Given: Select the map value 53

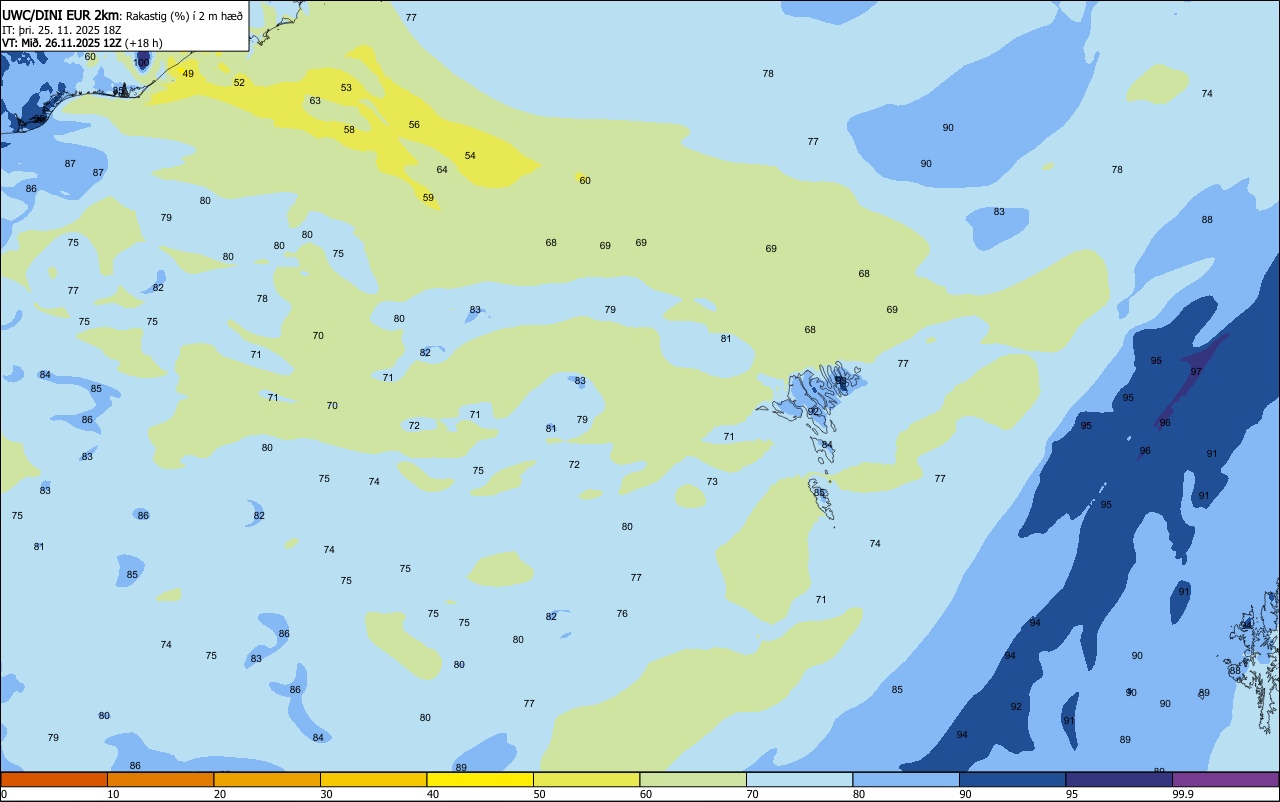Looking at the screenshot, I should click(x=346, y=88).
